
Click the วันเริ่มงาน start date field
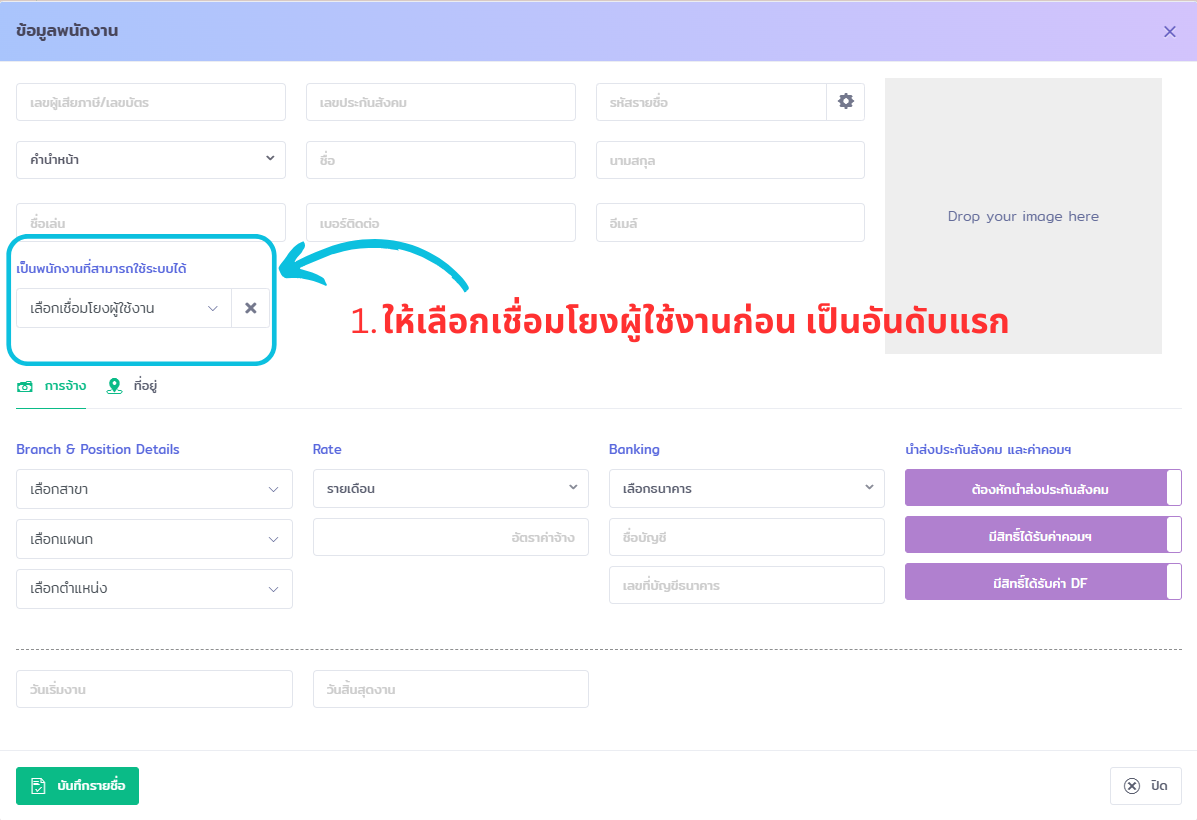pyautogui.click(x=154, y=689)
